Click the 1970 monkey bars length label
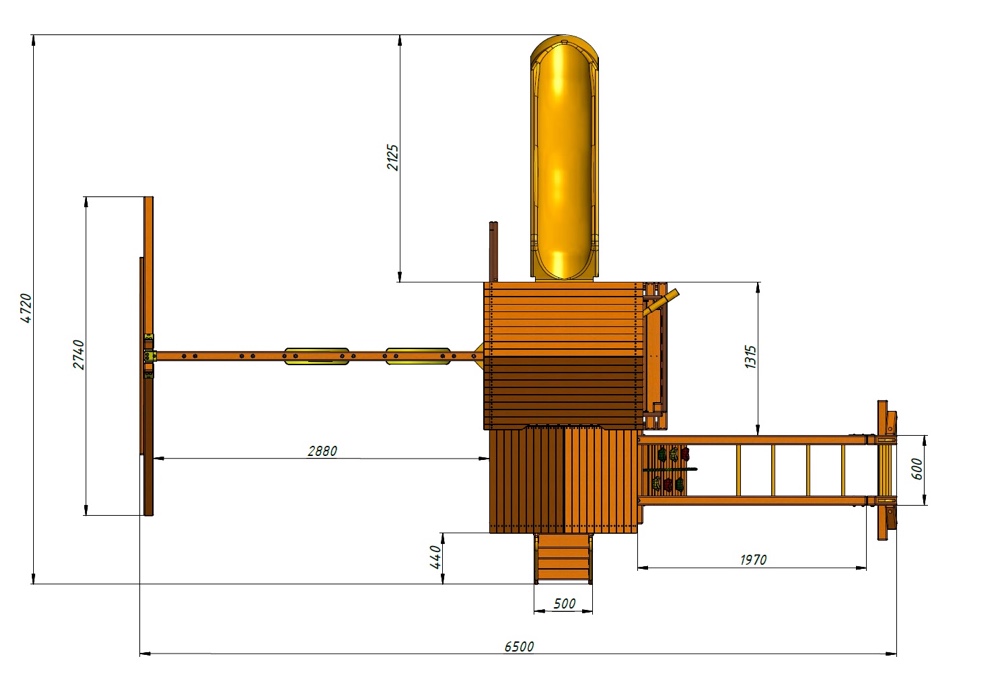The height and width of the screenshot is (688, 990). click(752, 560)
